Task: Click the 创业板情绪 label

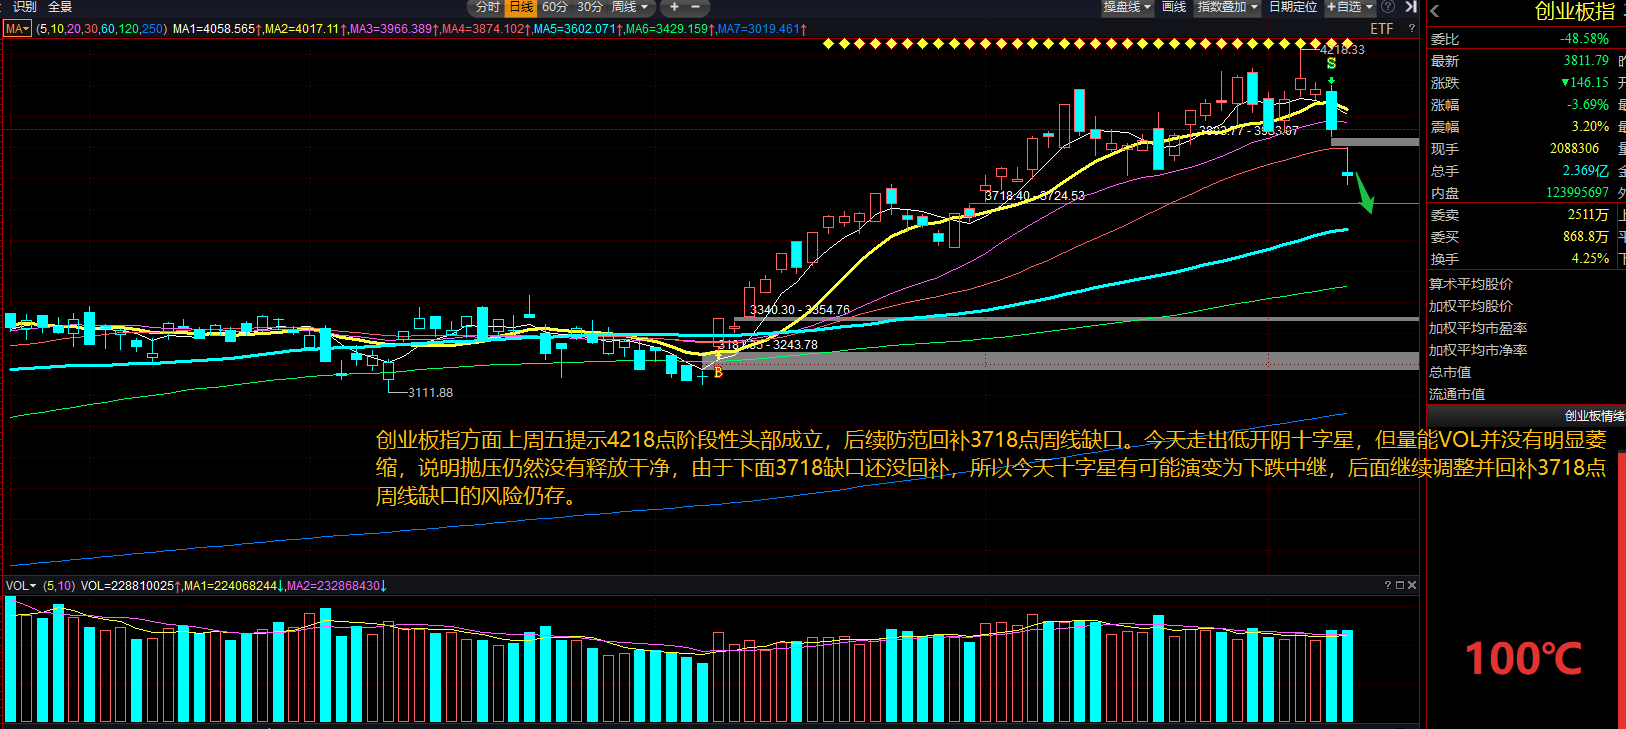Action: pyautogui.click(x=1595, y=416)
